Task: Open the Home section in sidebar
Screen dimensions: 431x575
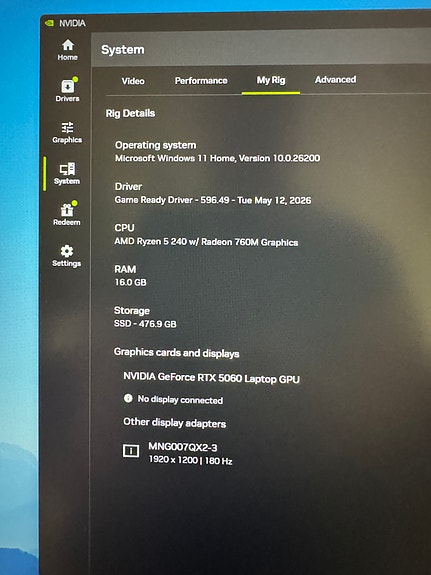Action: tap(67, 50)
